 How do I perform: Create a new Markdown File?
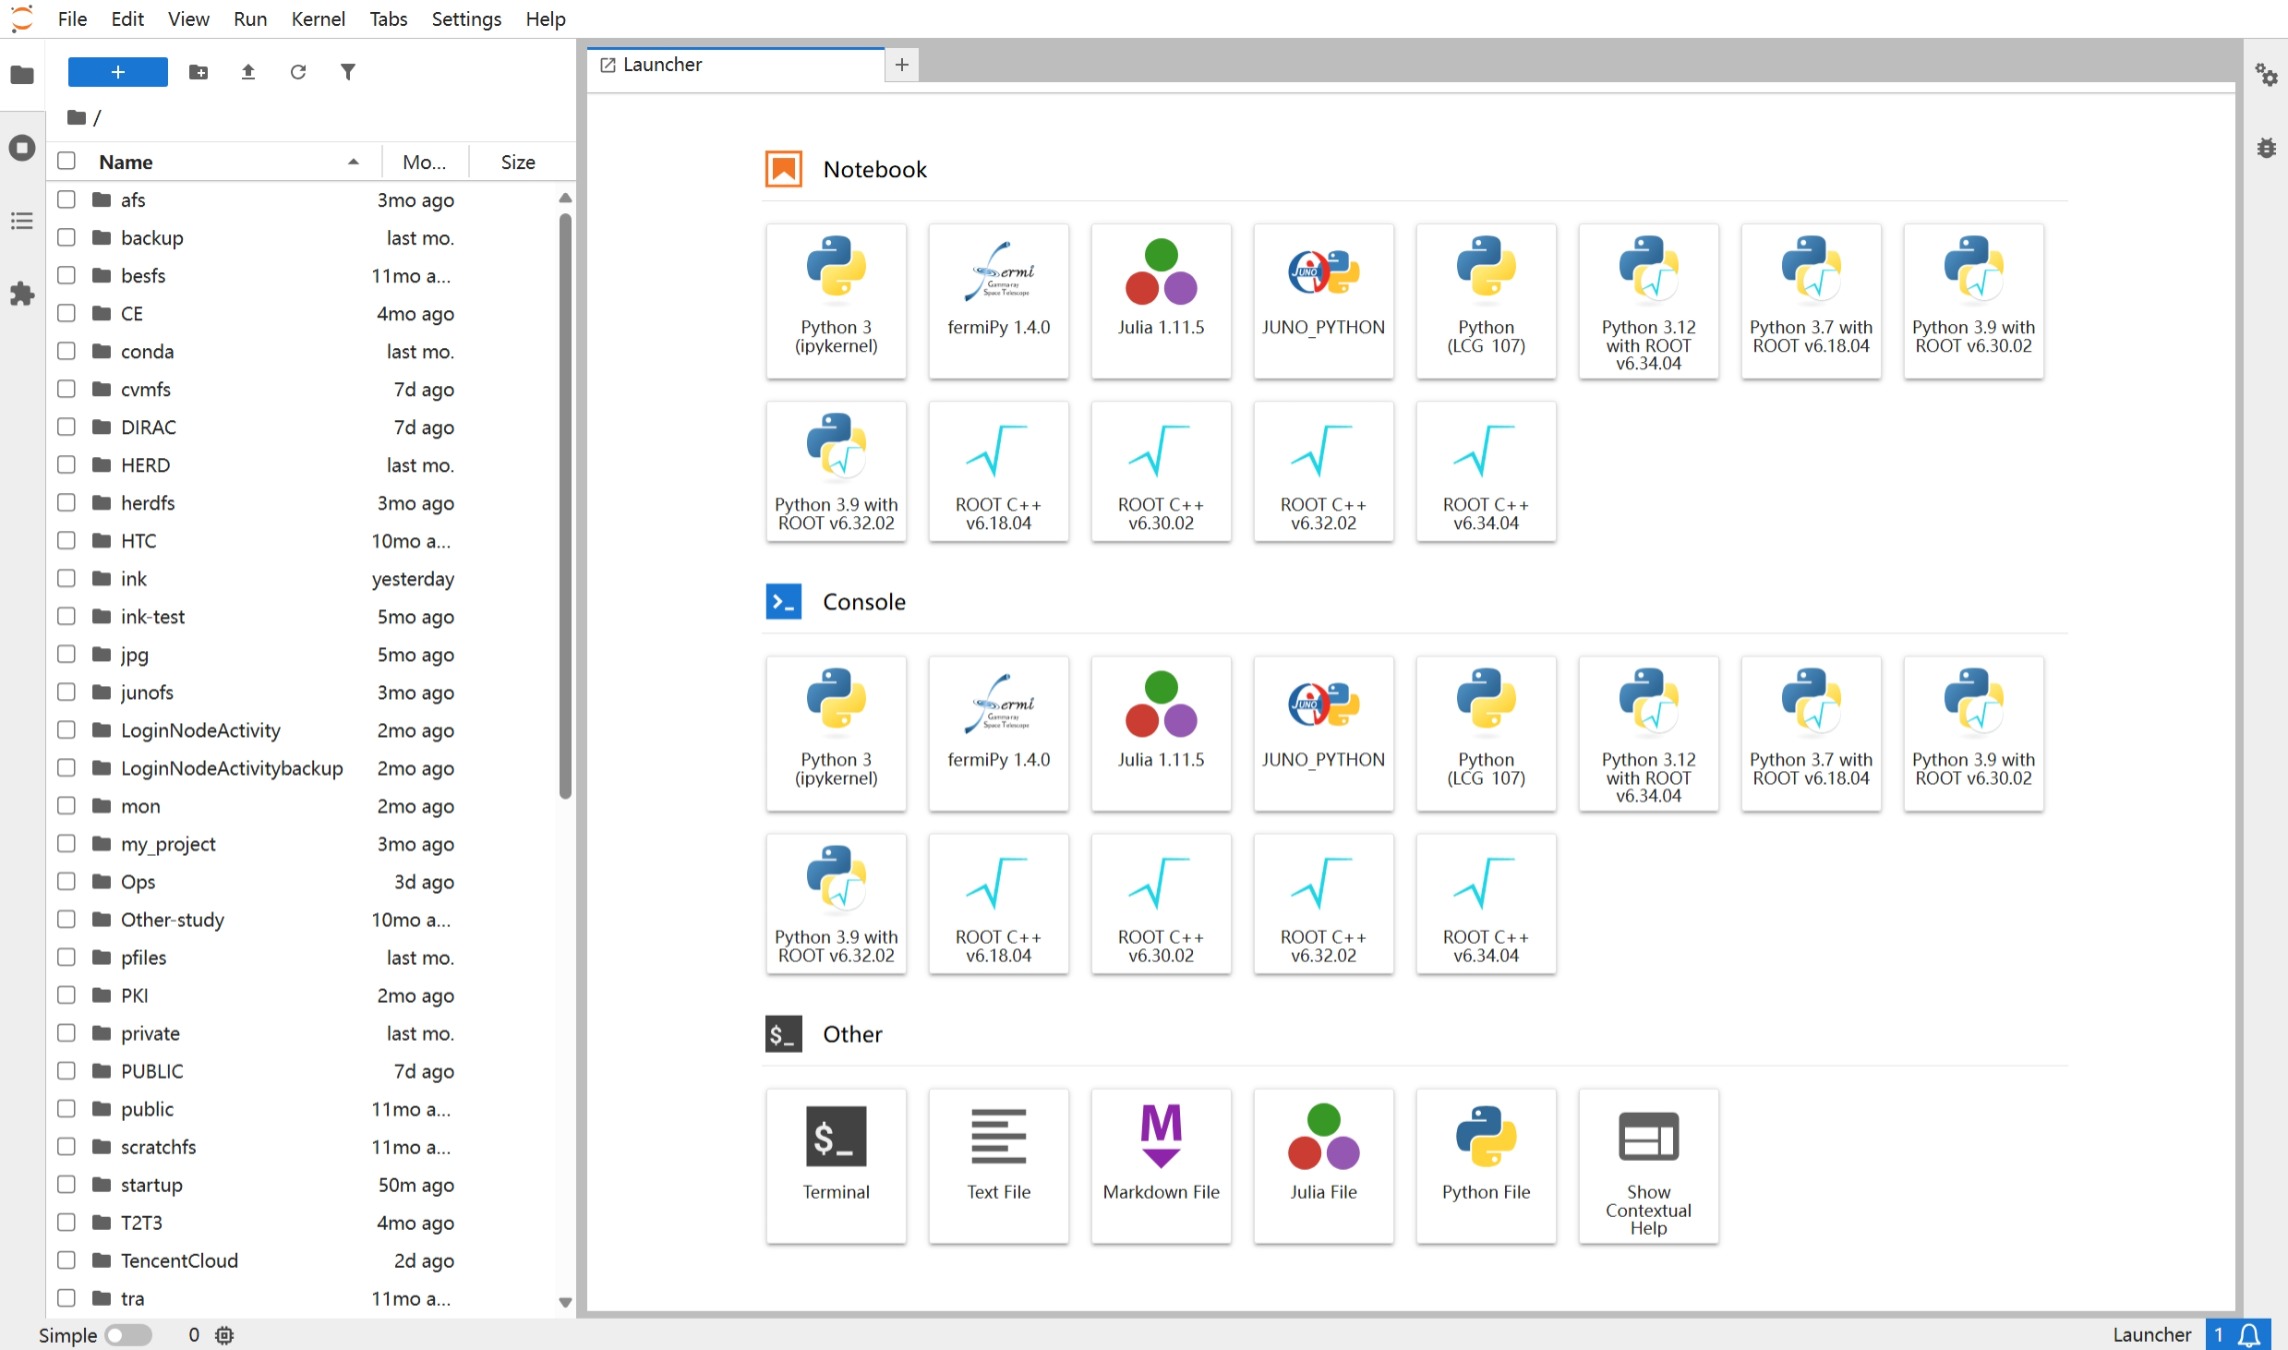coord(1161,1166)
